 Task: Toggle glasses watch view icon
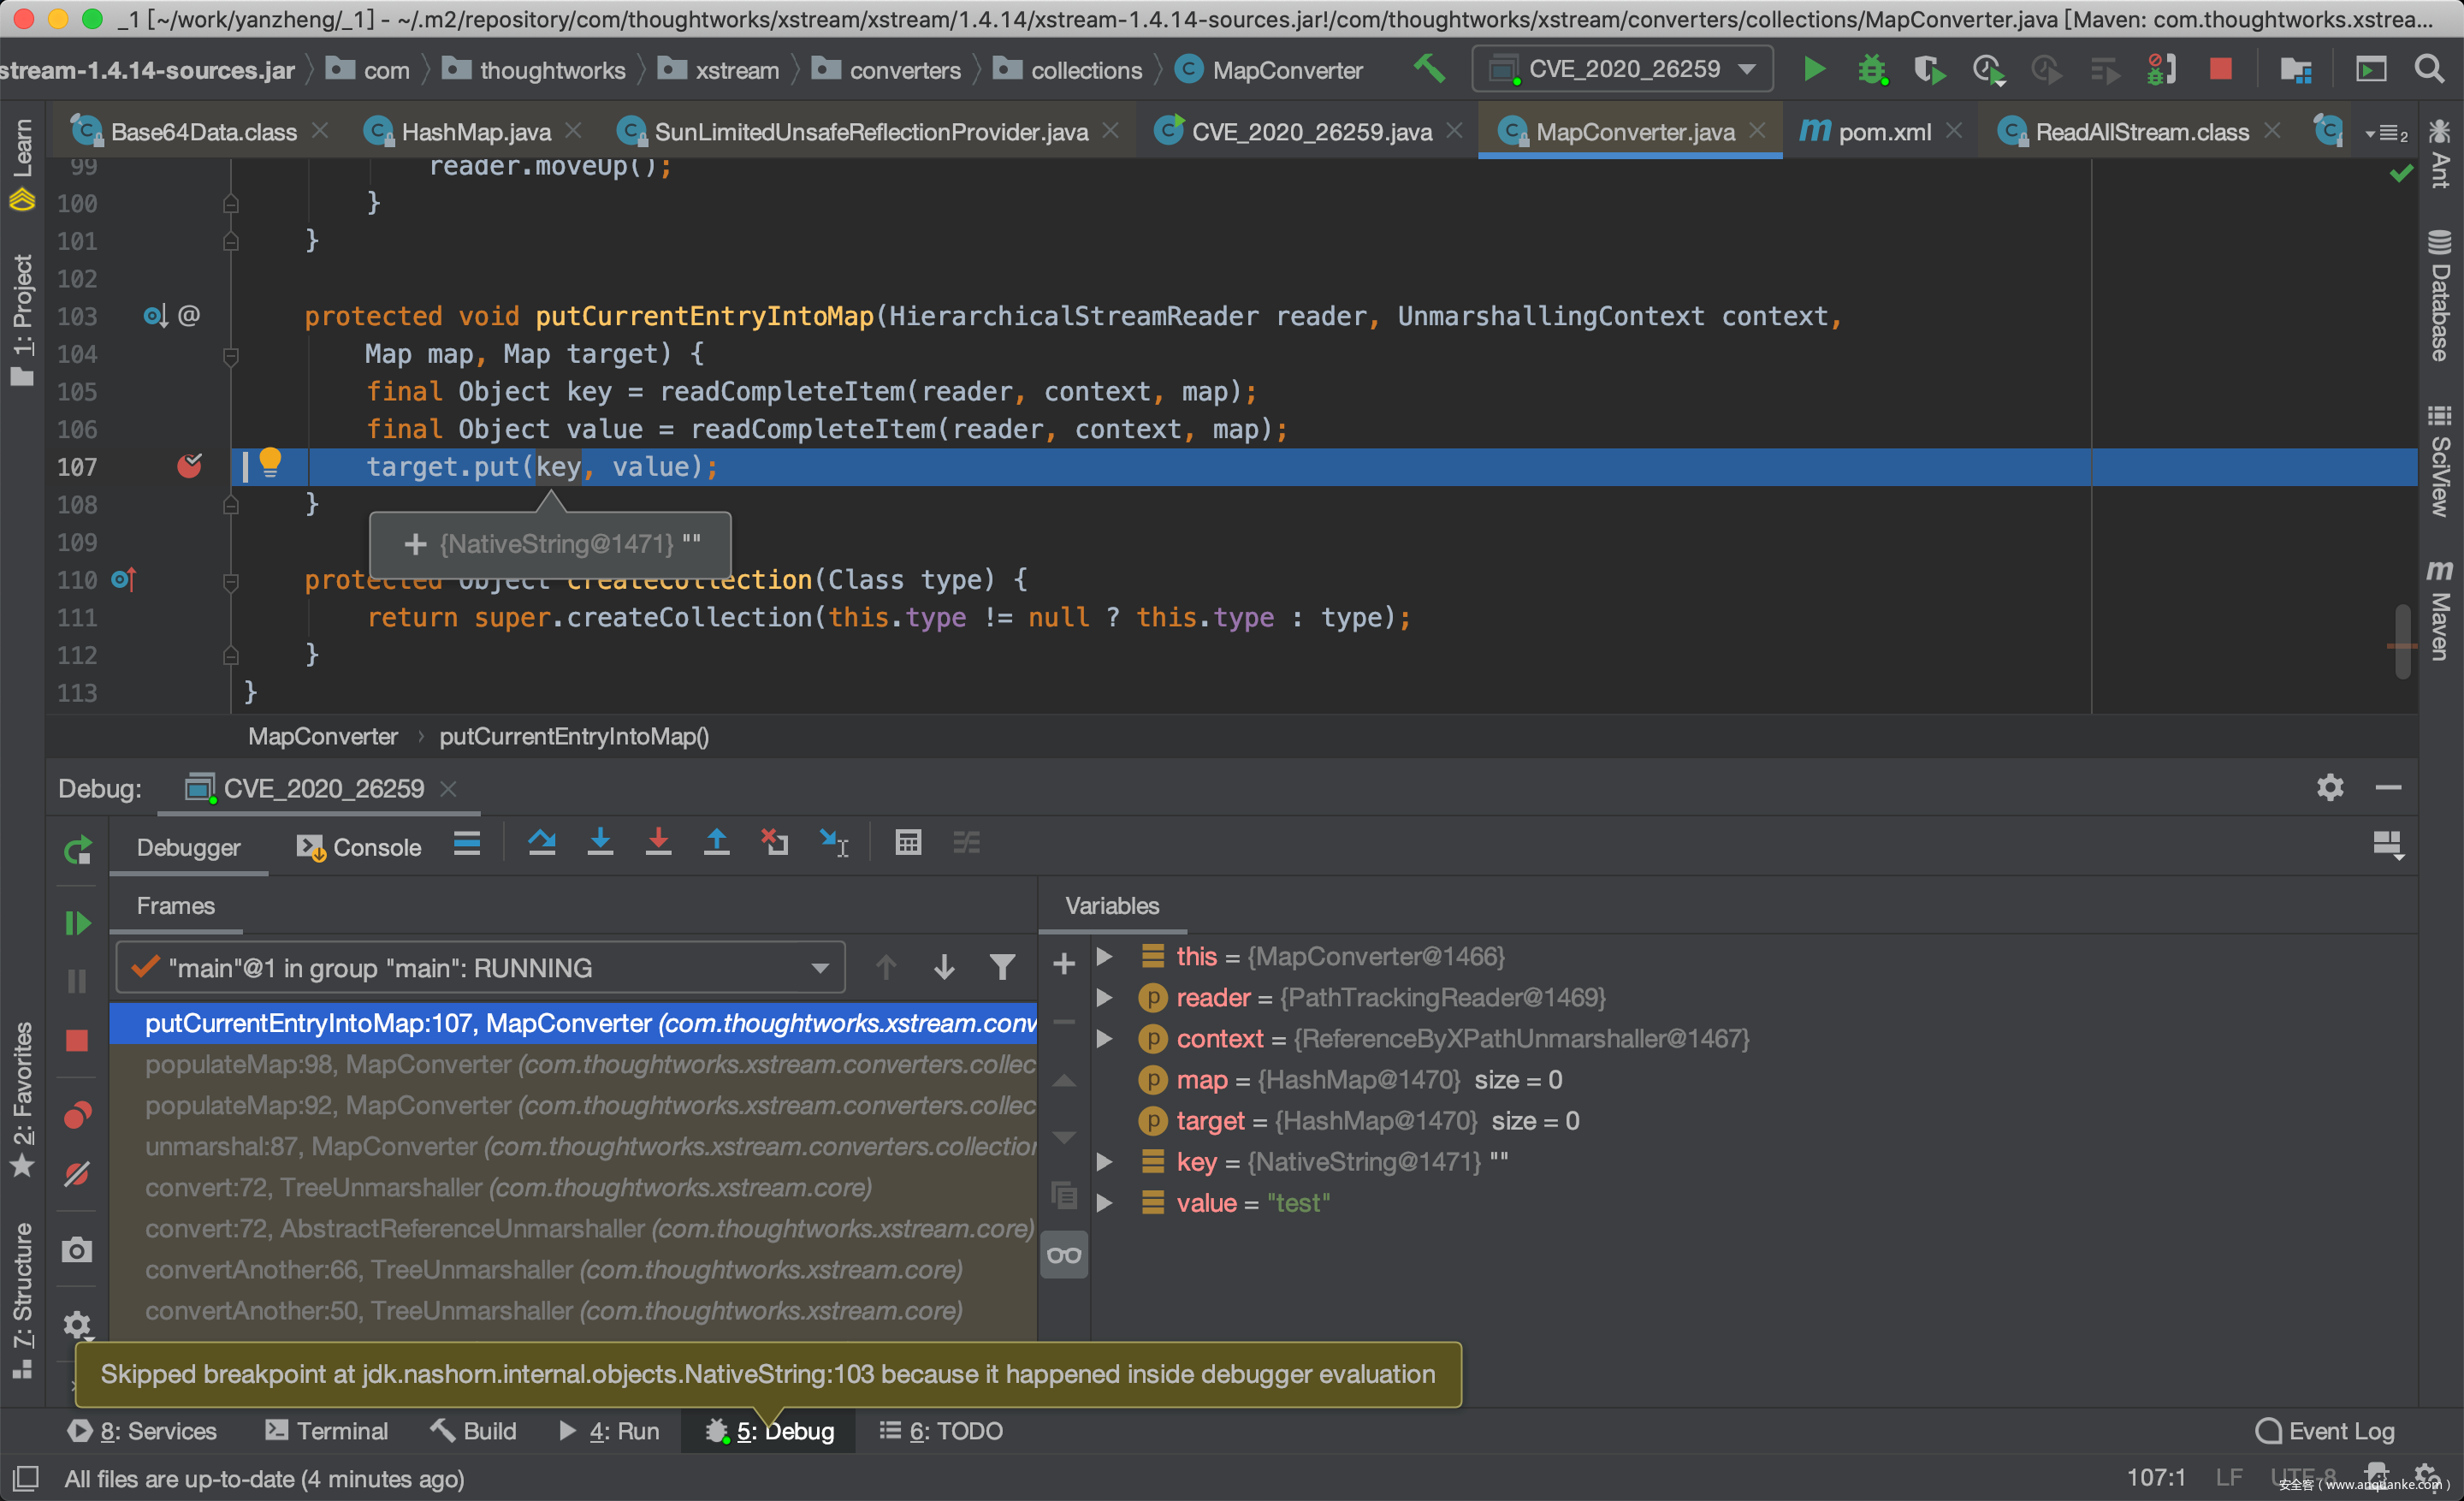point(1064,1255)
